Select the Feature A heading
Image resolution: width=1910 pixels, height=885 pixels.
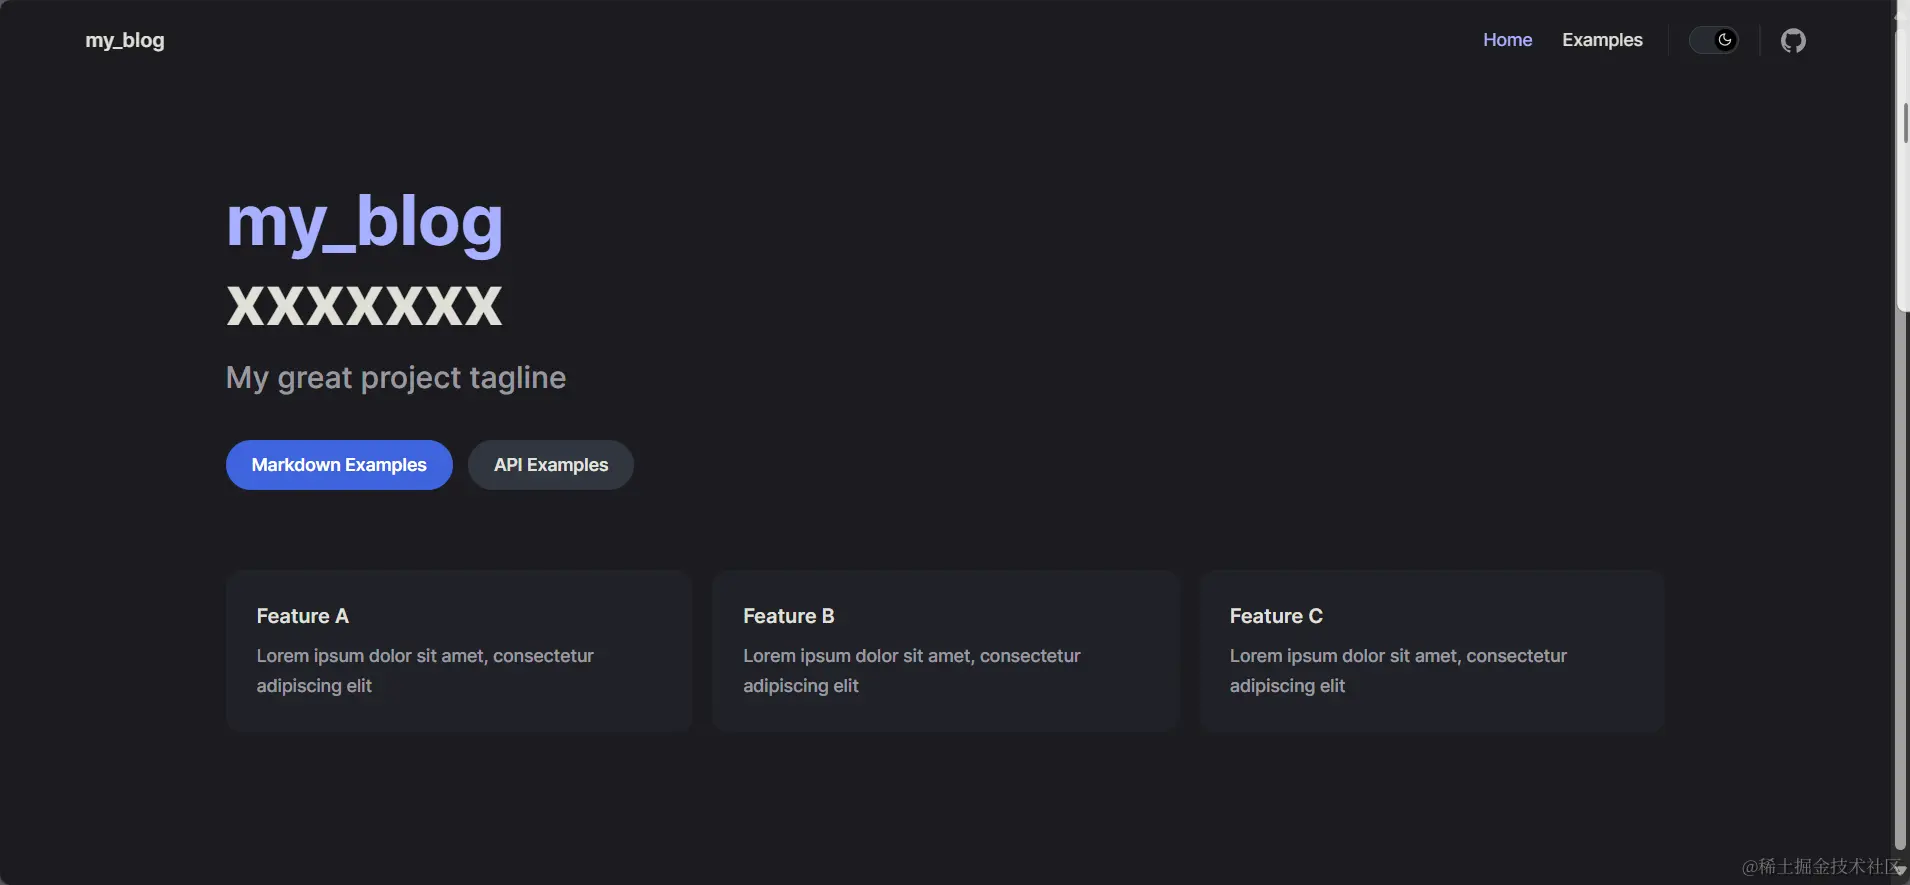pos(302,616)
